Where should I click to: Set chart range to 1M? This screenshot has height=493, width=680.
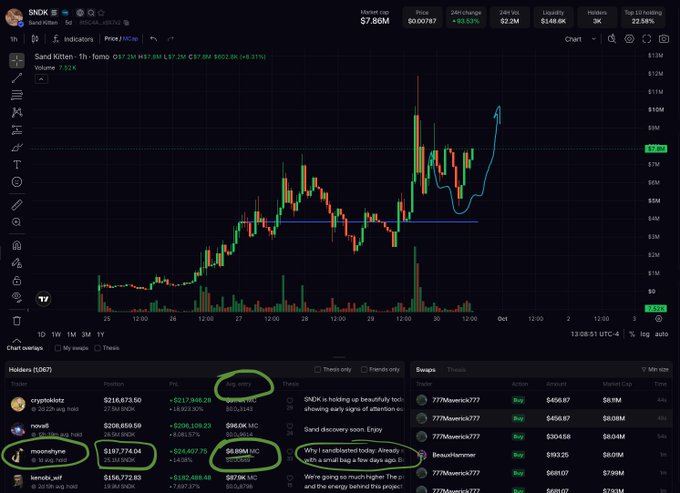point(72,334)
